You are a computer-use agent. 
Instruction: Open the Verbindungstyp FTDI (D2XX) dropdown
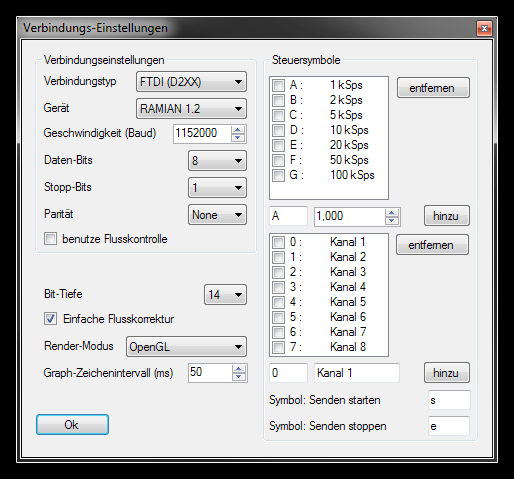pos(191,82)
